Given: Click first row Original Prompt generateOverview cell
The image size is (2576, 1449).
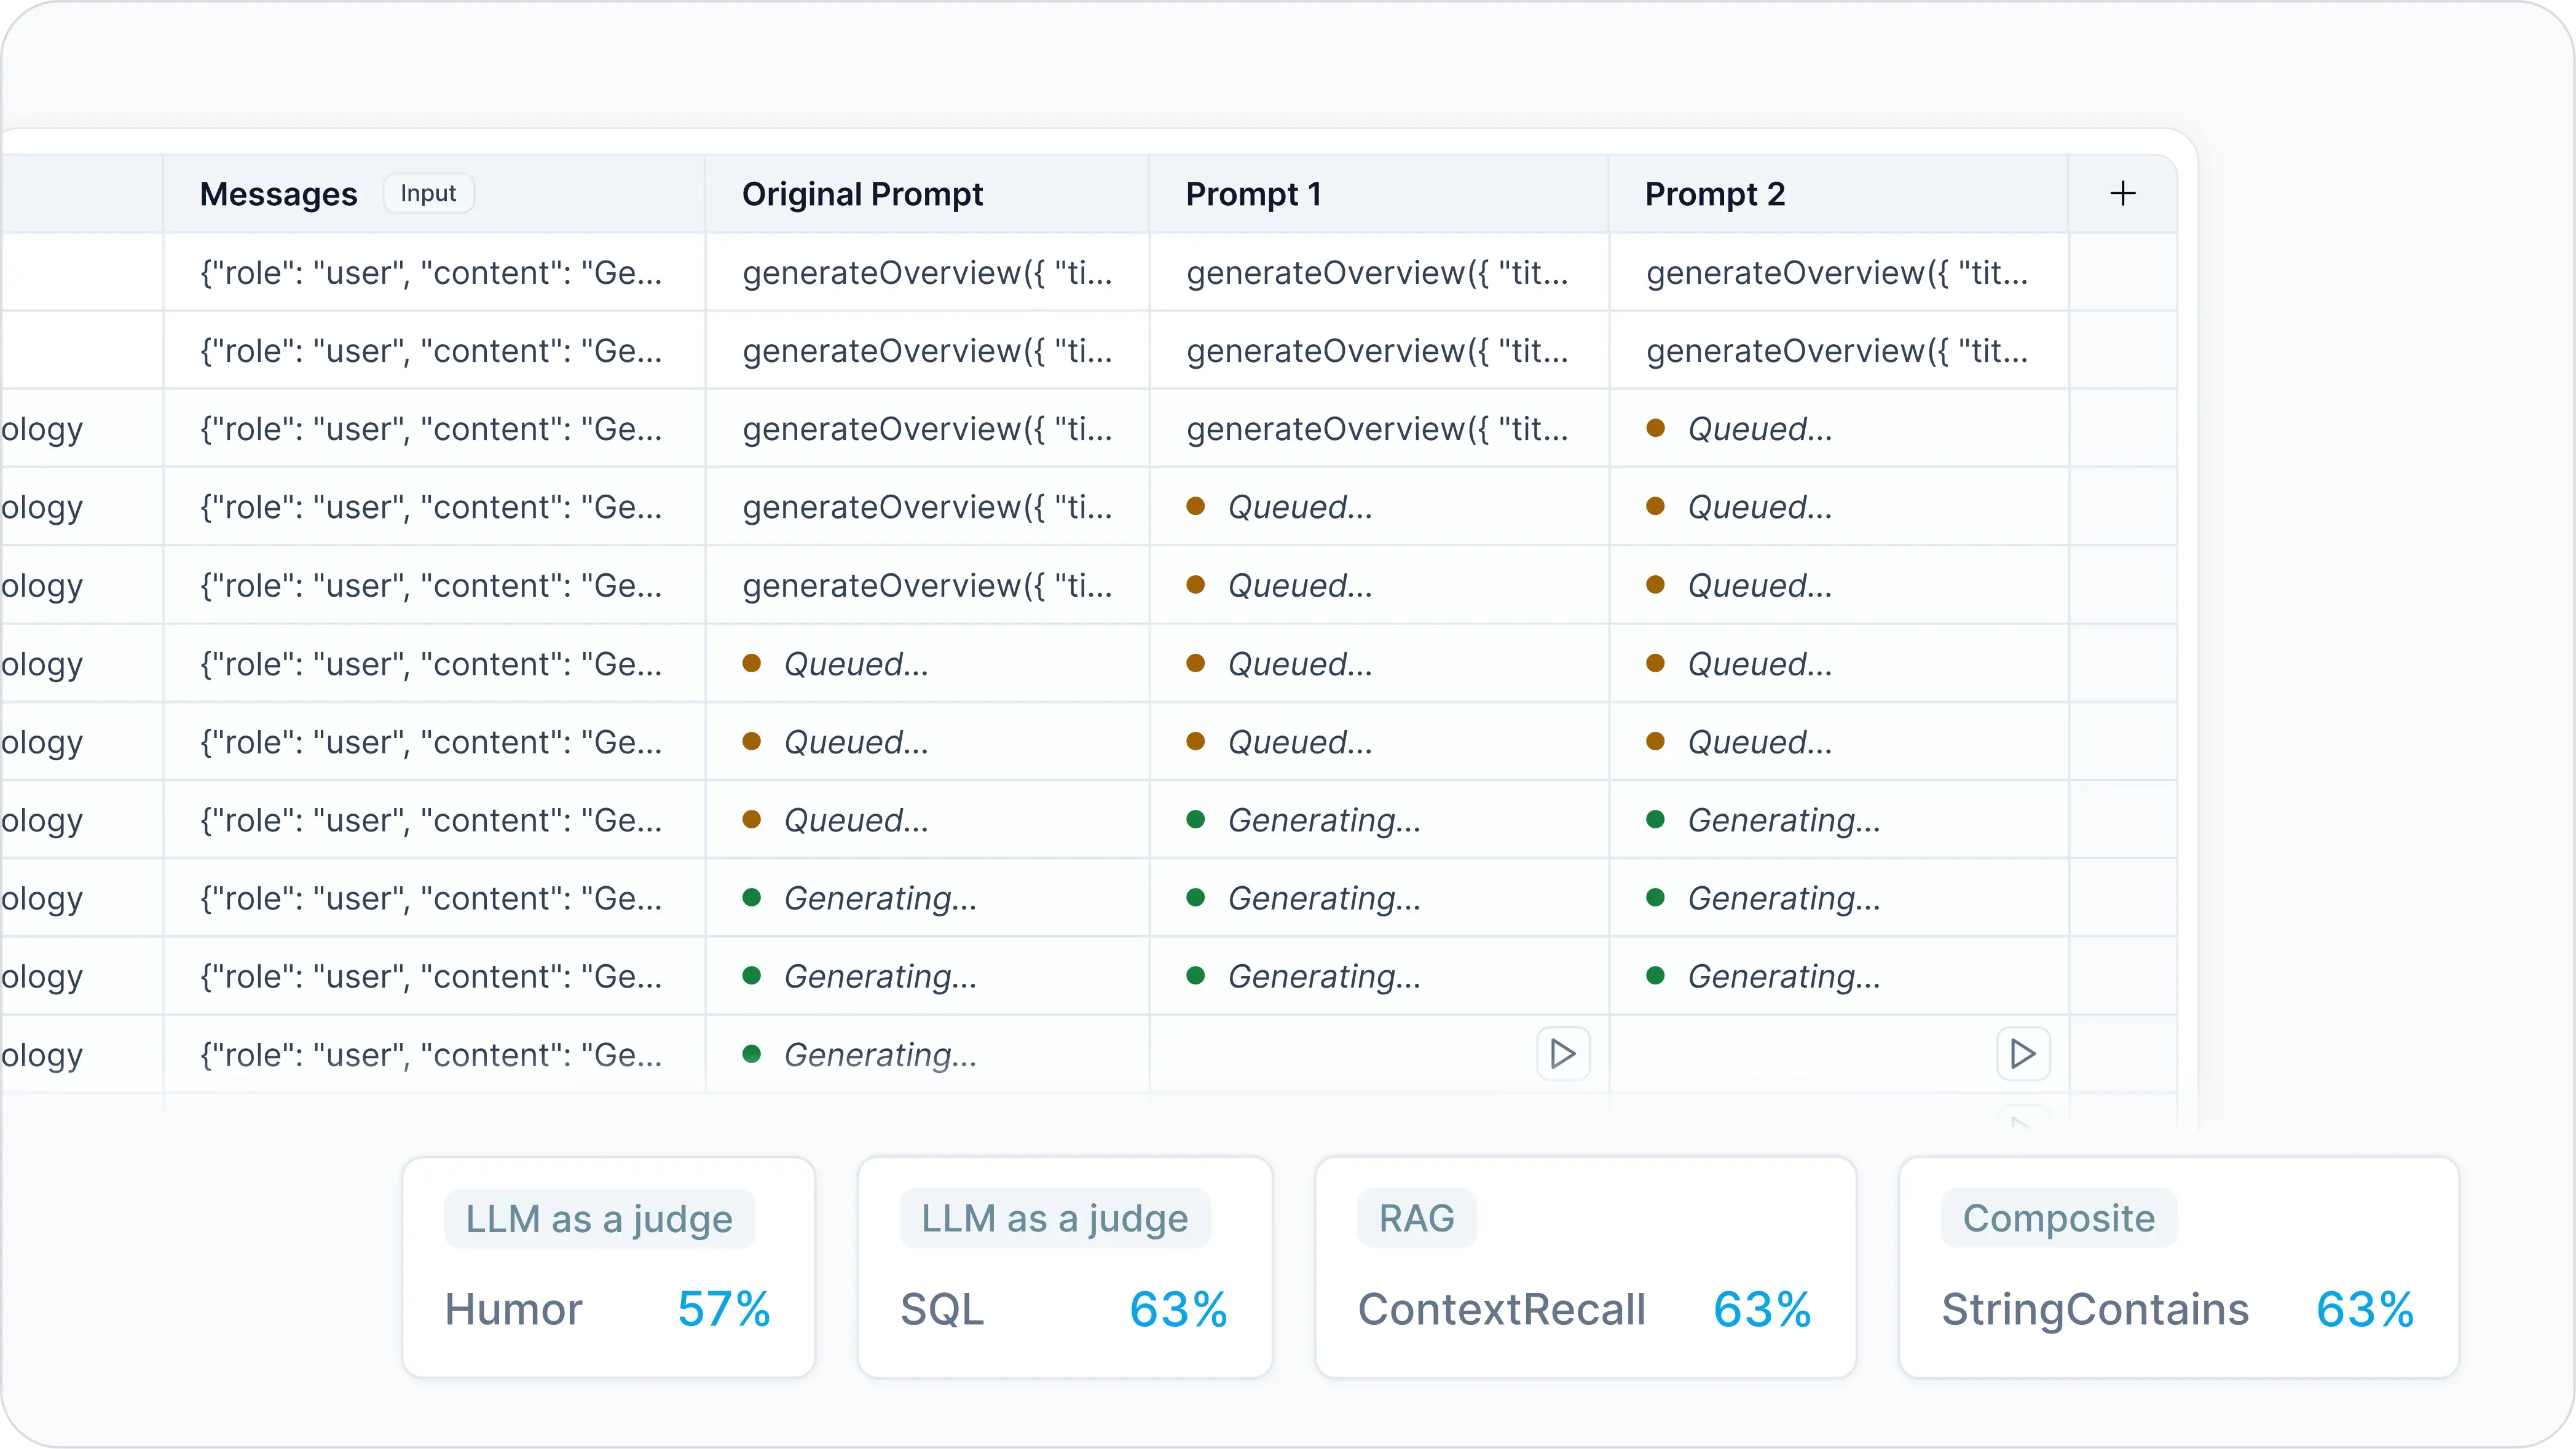Looking at the screenshot, I should (x=926, y=272).
